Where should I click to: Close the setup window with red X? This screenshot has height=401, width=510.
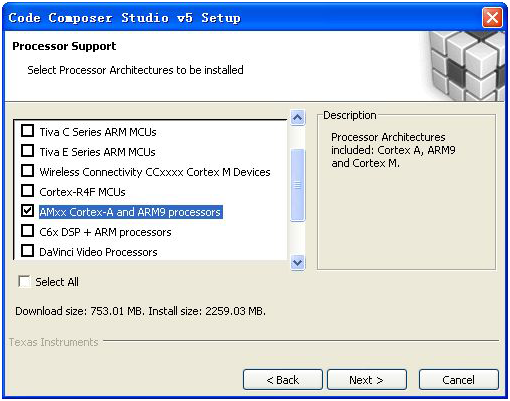[492, 17]
